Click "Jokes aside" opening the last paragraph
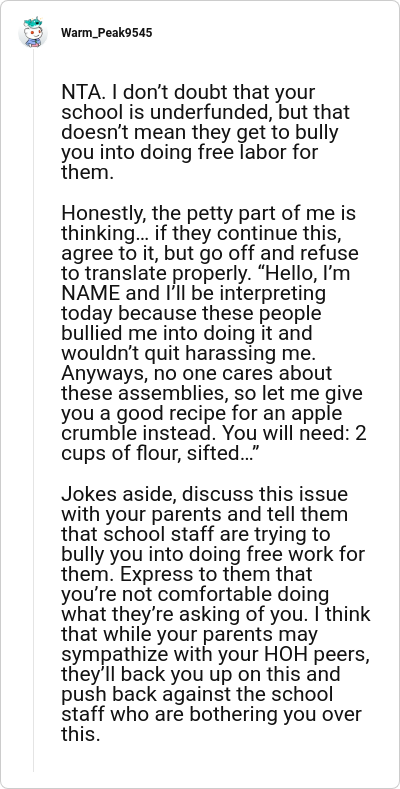The image size is (400, 789). pos(119,495)
